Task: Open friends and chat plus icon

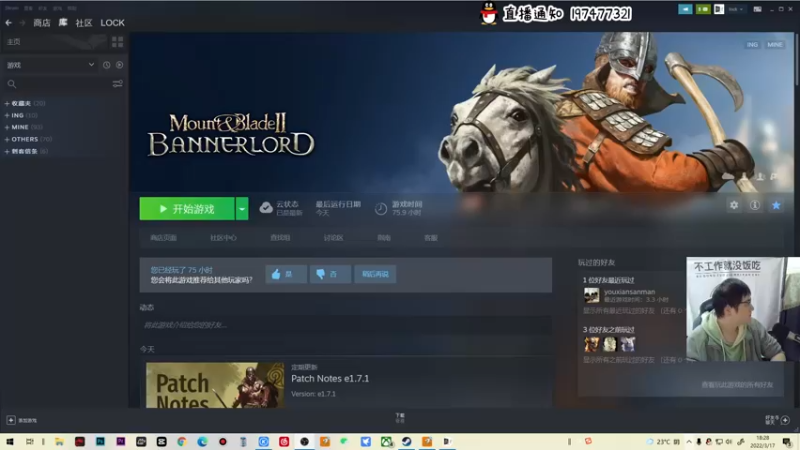Action: tap(785, 420)
